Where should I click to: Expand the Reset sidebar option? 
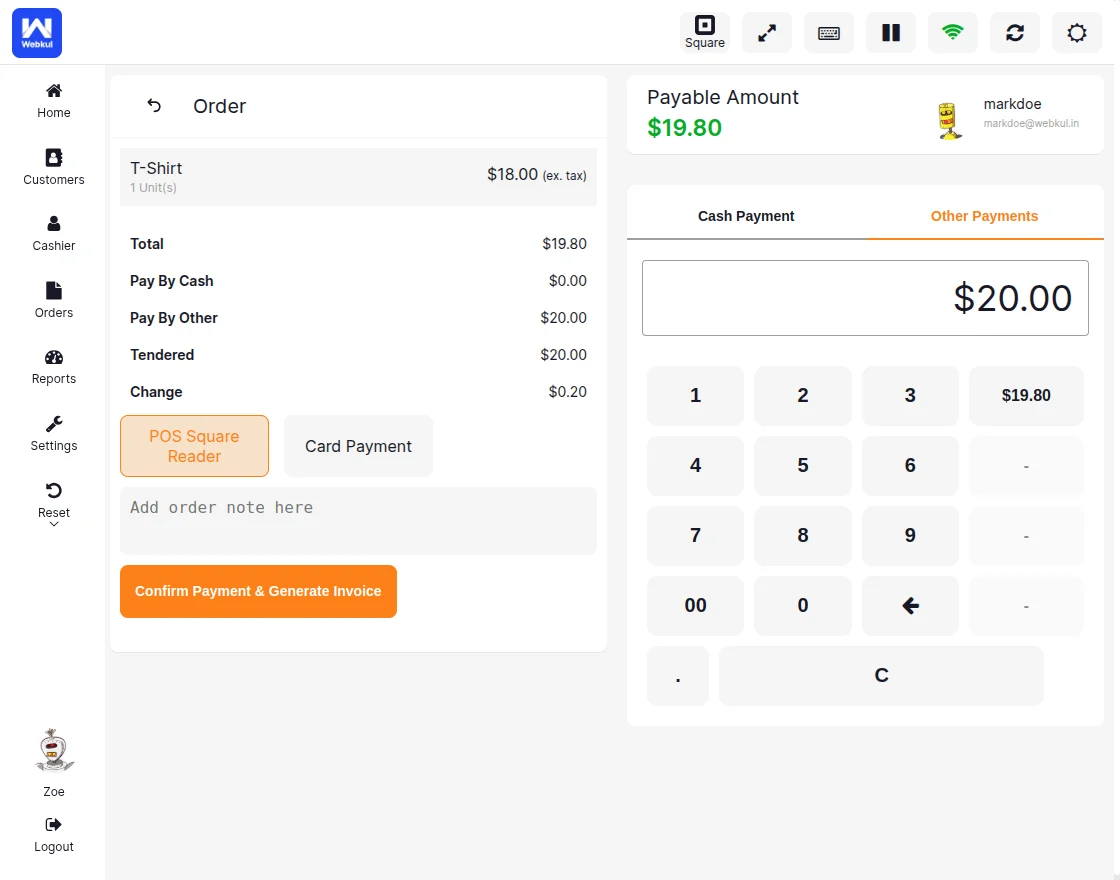click(53, 504)
